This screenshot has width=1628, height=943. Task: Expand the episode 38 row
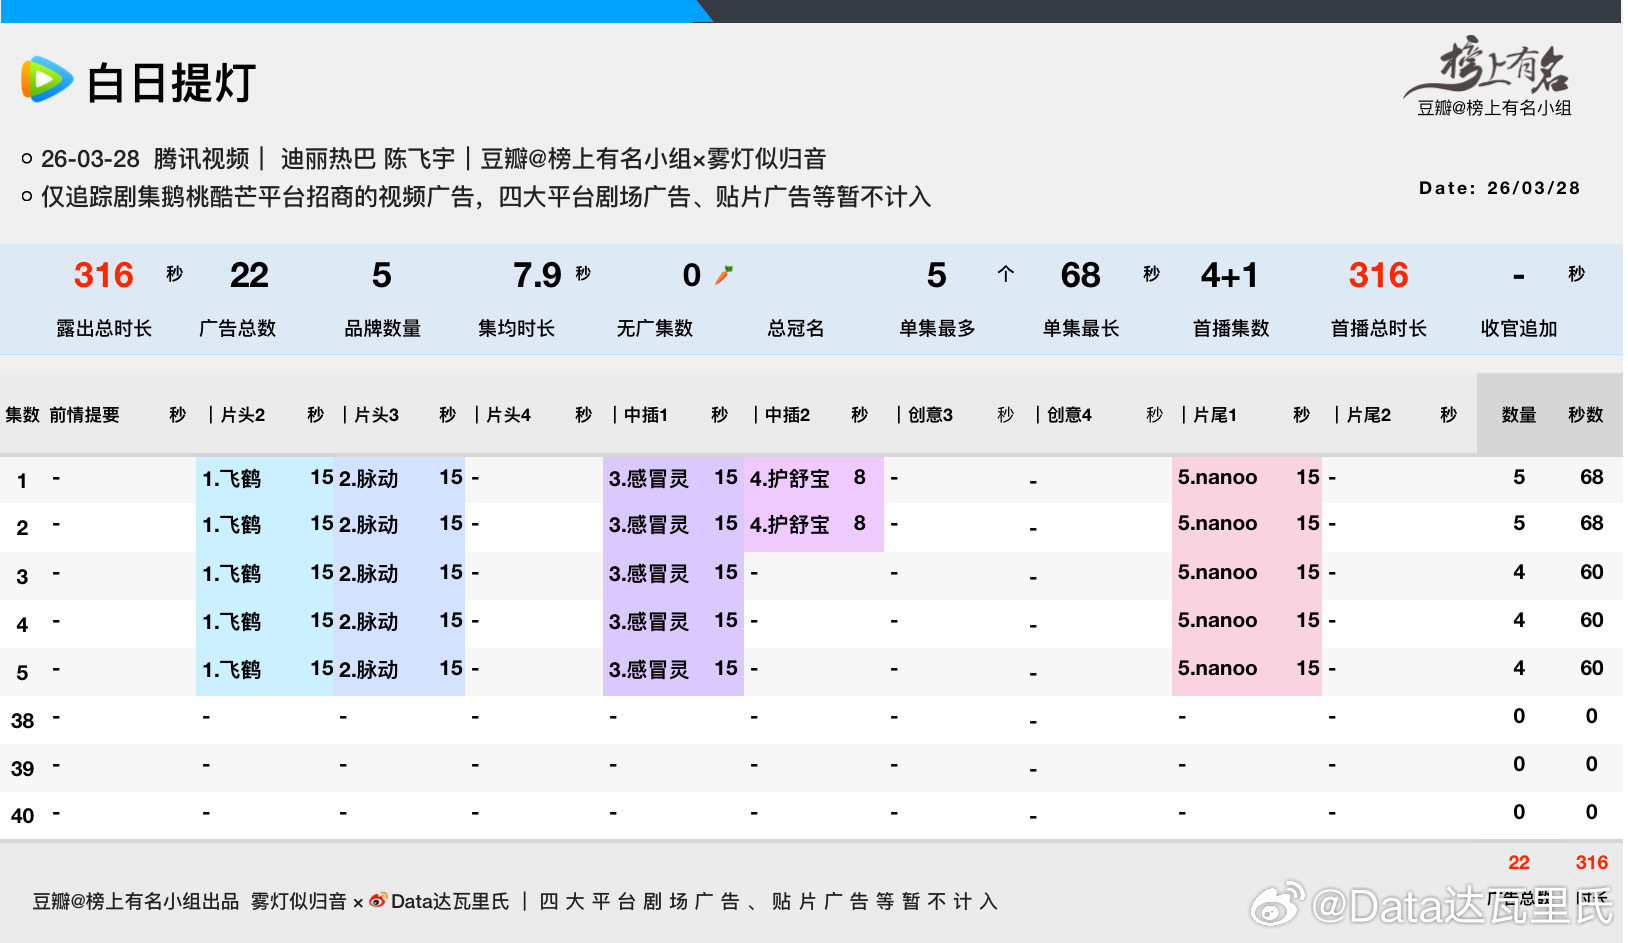pos(22,719)
